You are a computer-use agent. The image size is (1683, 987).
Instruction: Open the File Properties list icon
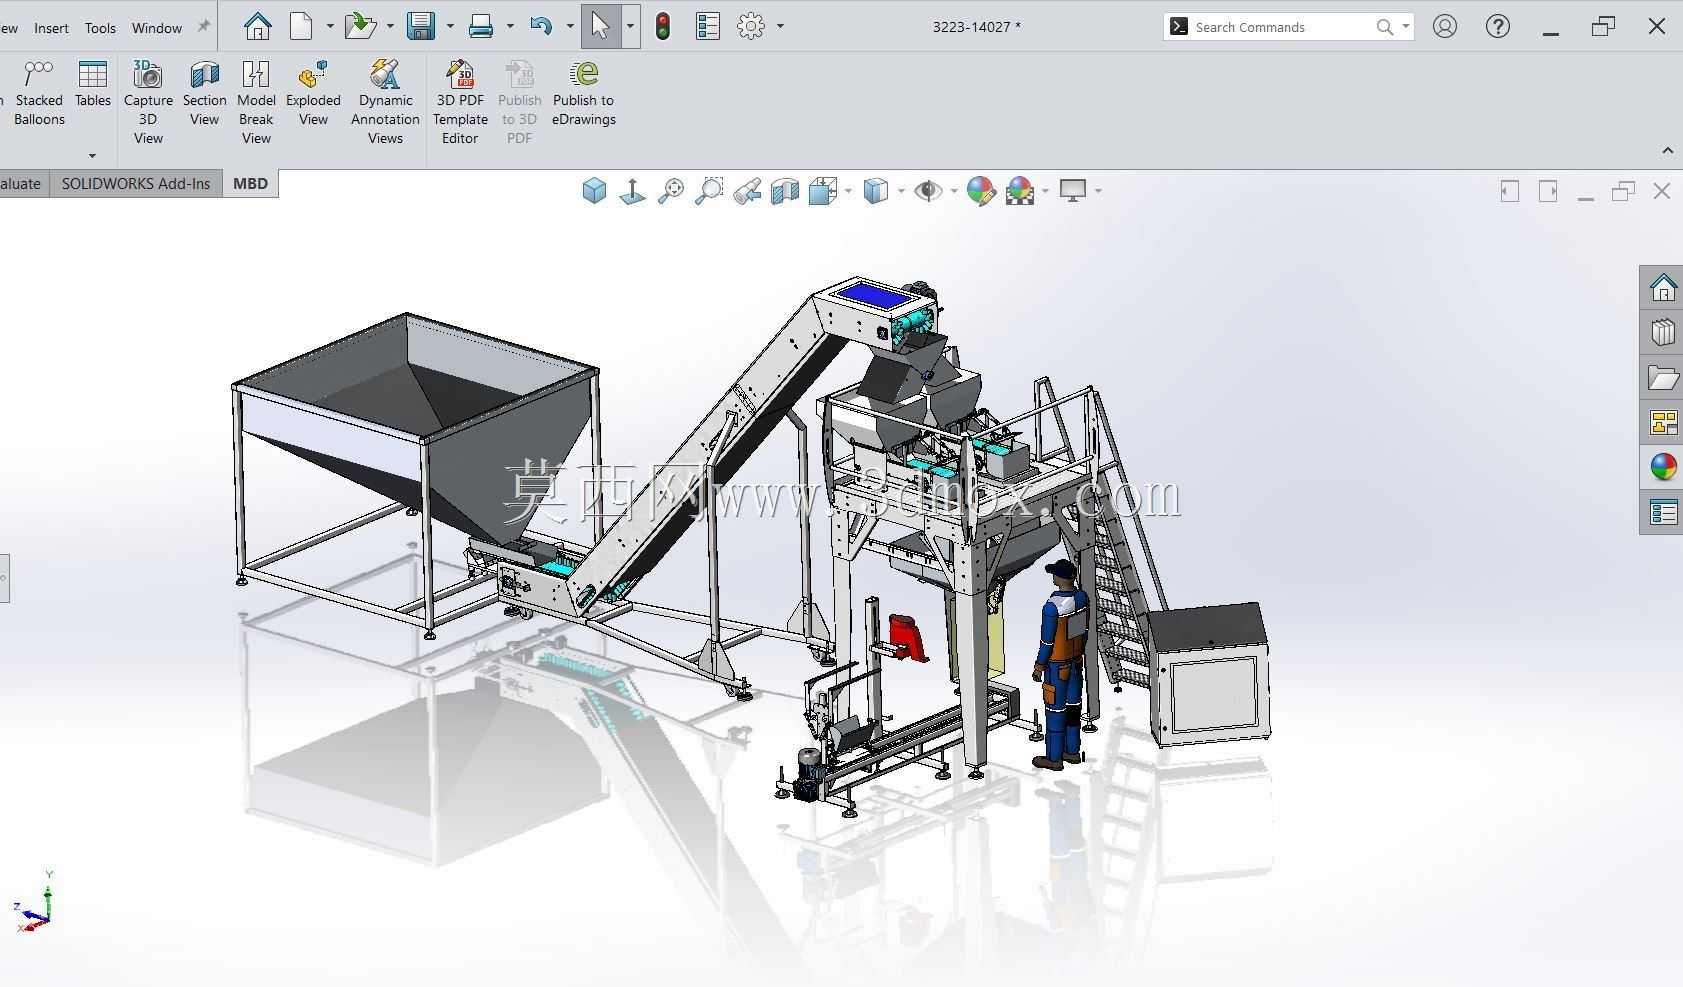(x=708, y=26)
